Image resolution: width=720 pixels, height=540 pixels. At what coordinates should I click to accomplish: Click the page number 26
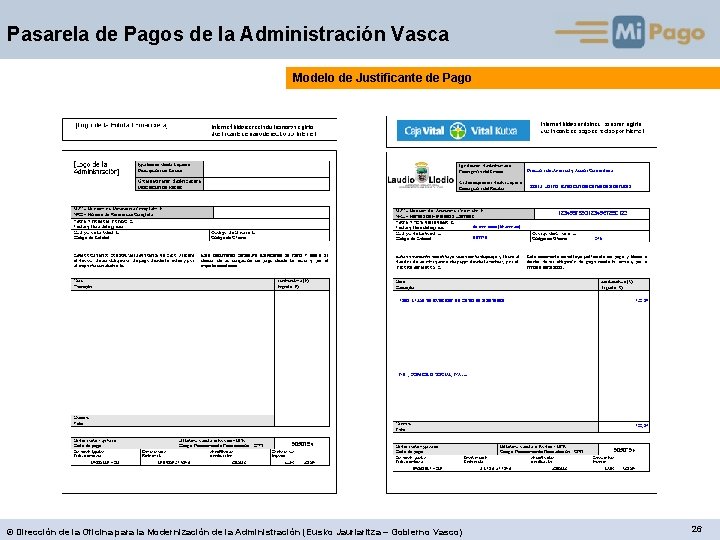(696, 529)
